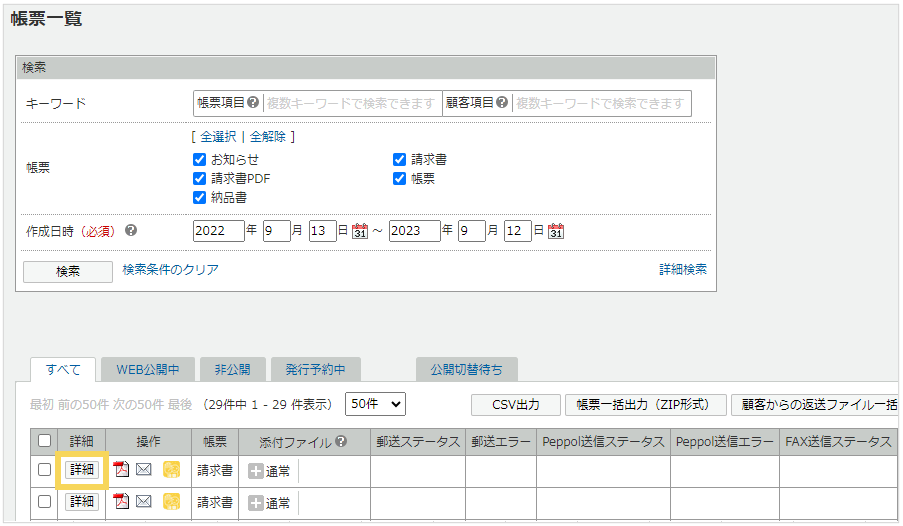Viewport: 903px width, 526px height.
Task: Tick select-all checkbox in table header
Action: (x=44, y=441)
